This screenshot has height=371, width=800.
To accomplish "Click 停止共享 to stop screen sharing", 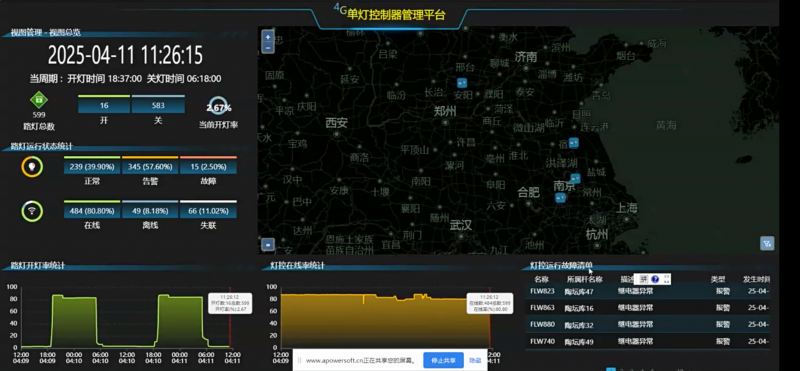I will 443,360.
